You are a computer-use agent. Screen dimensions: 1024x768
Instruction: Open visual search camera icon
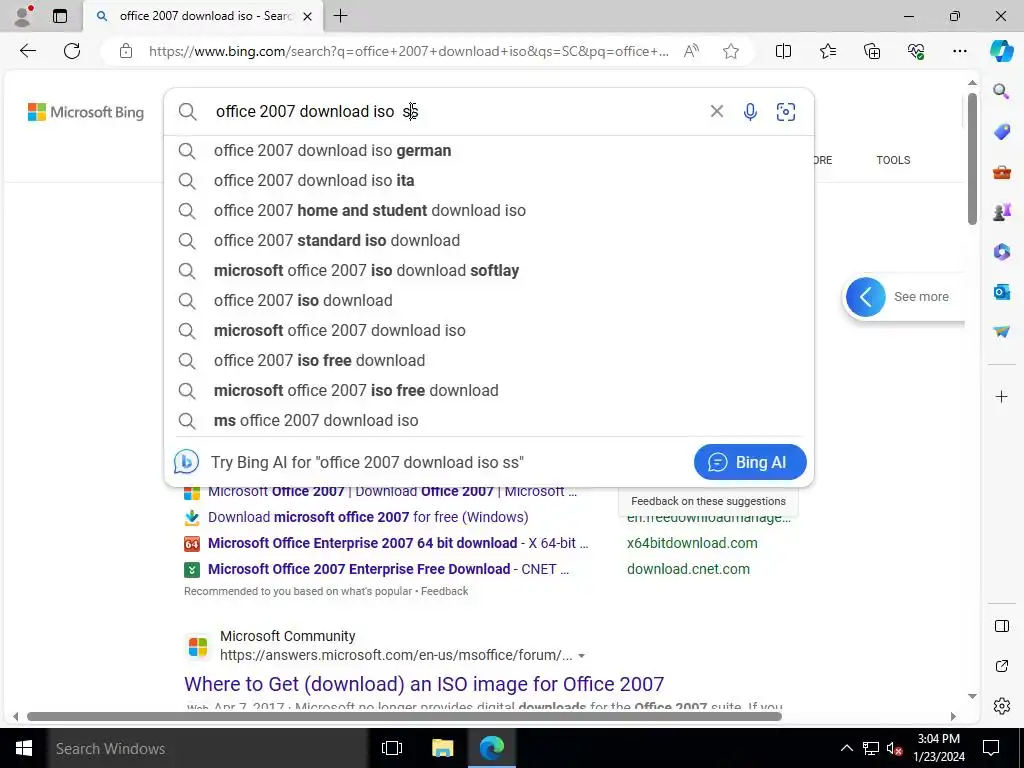pos(786,112)
